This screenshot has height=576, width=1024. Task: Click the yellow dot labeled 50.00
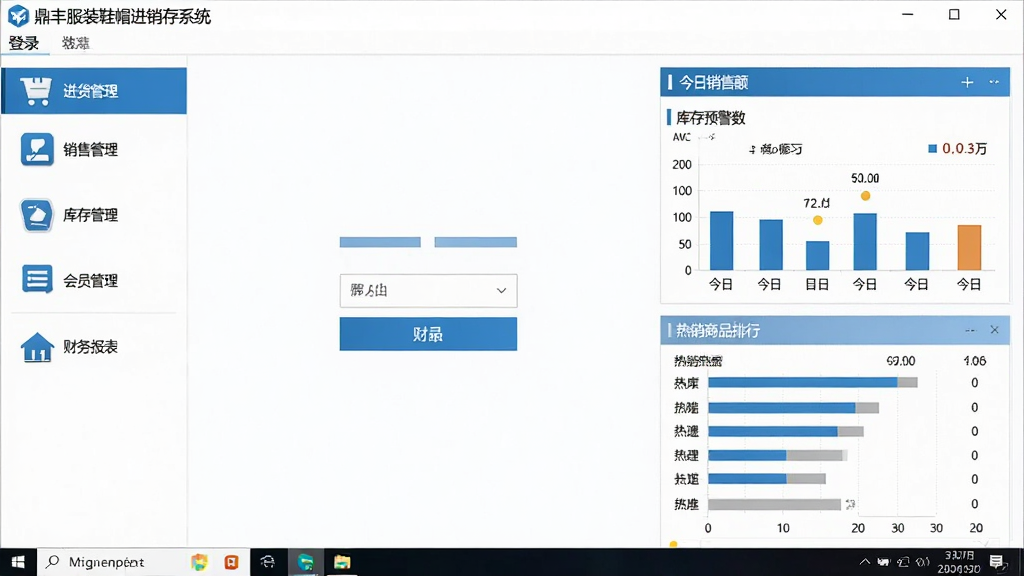(x=865, y=196)
